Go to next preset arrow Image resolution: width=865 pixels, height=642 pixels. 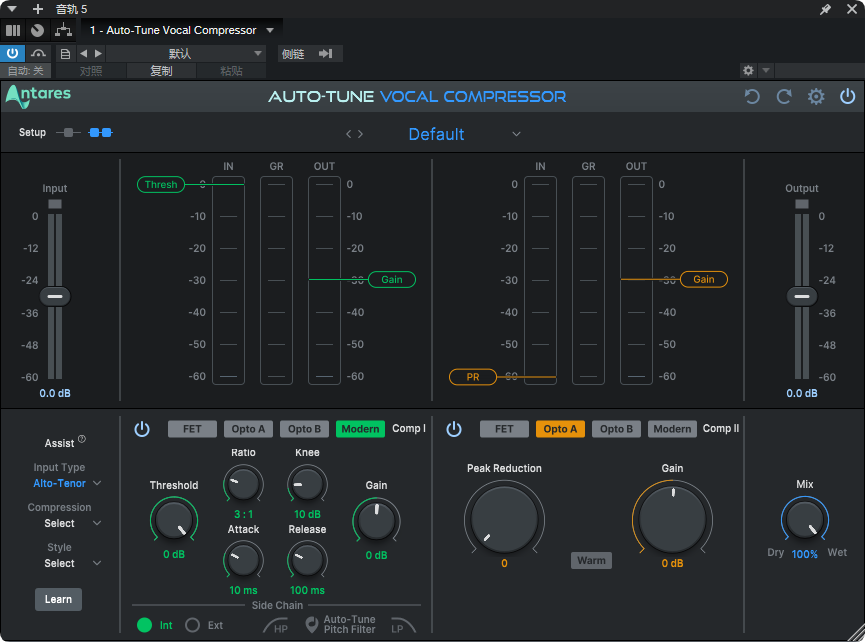pyautogui.click(x=360, y=134)
